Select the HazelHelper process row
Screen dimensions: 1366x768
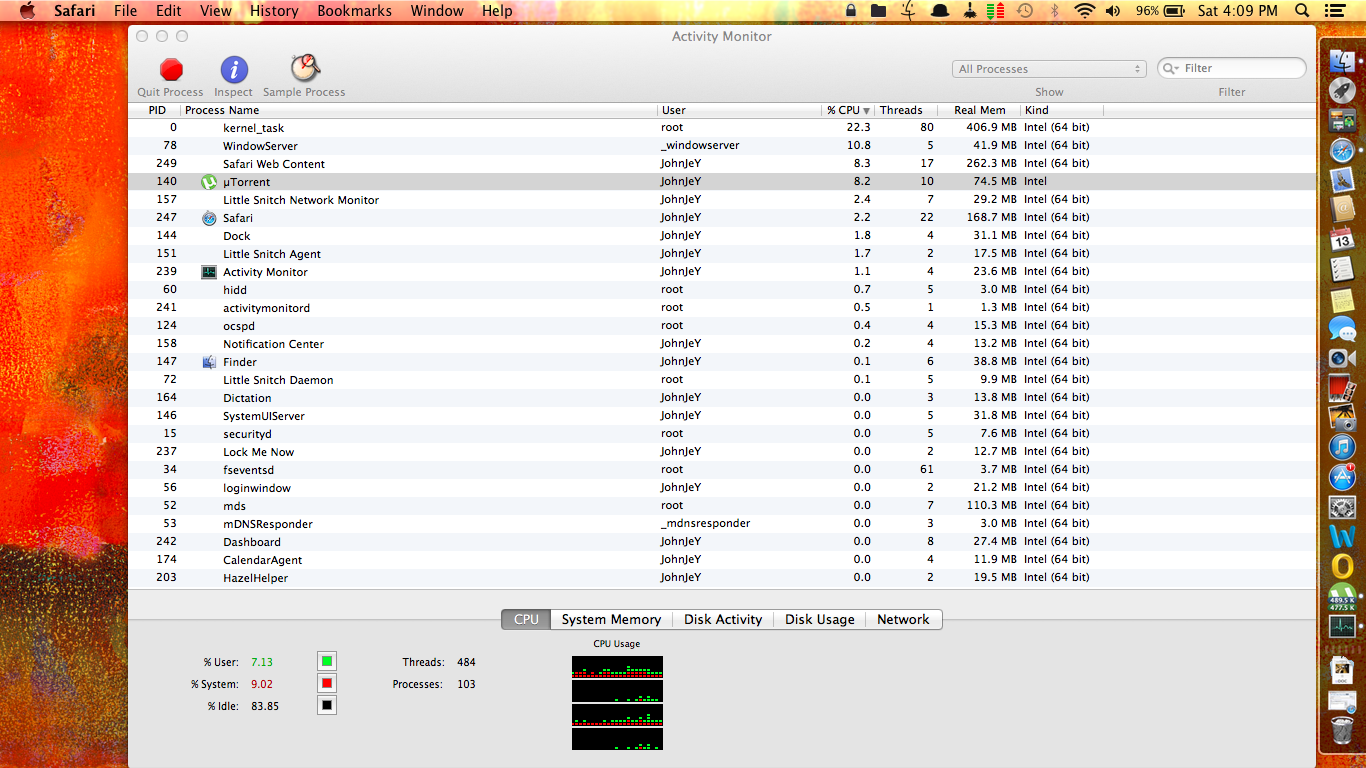click(721, 578)
